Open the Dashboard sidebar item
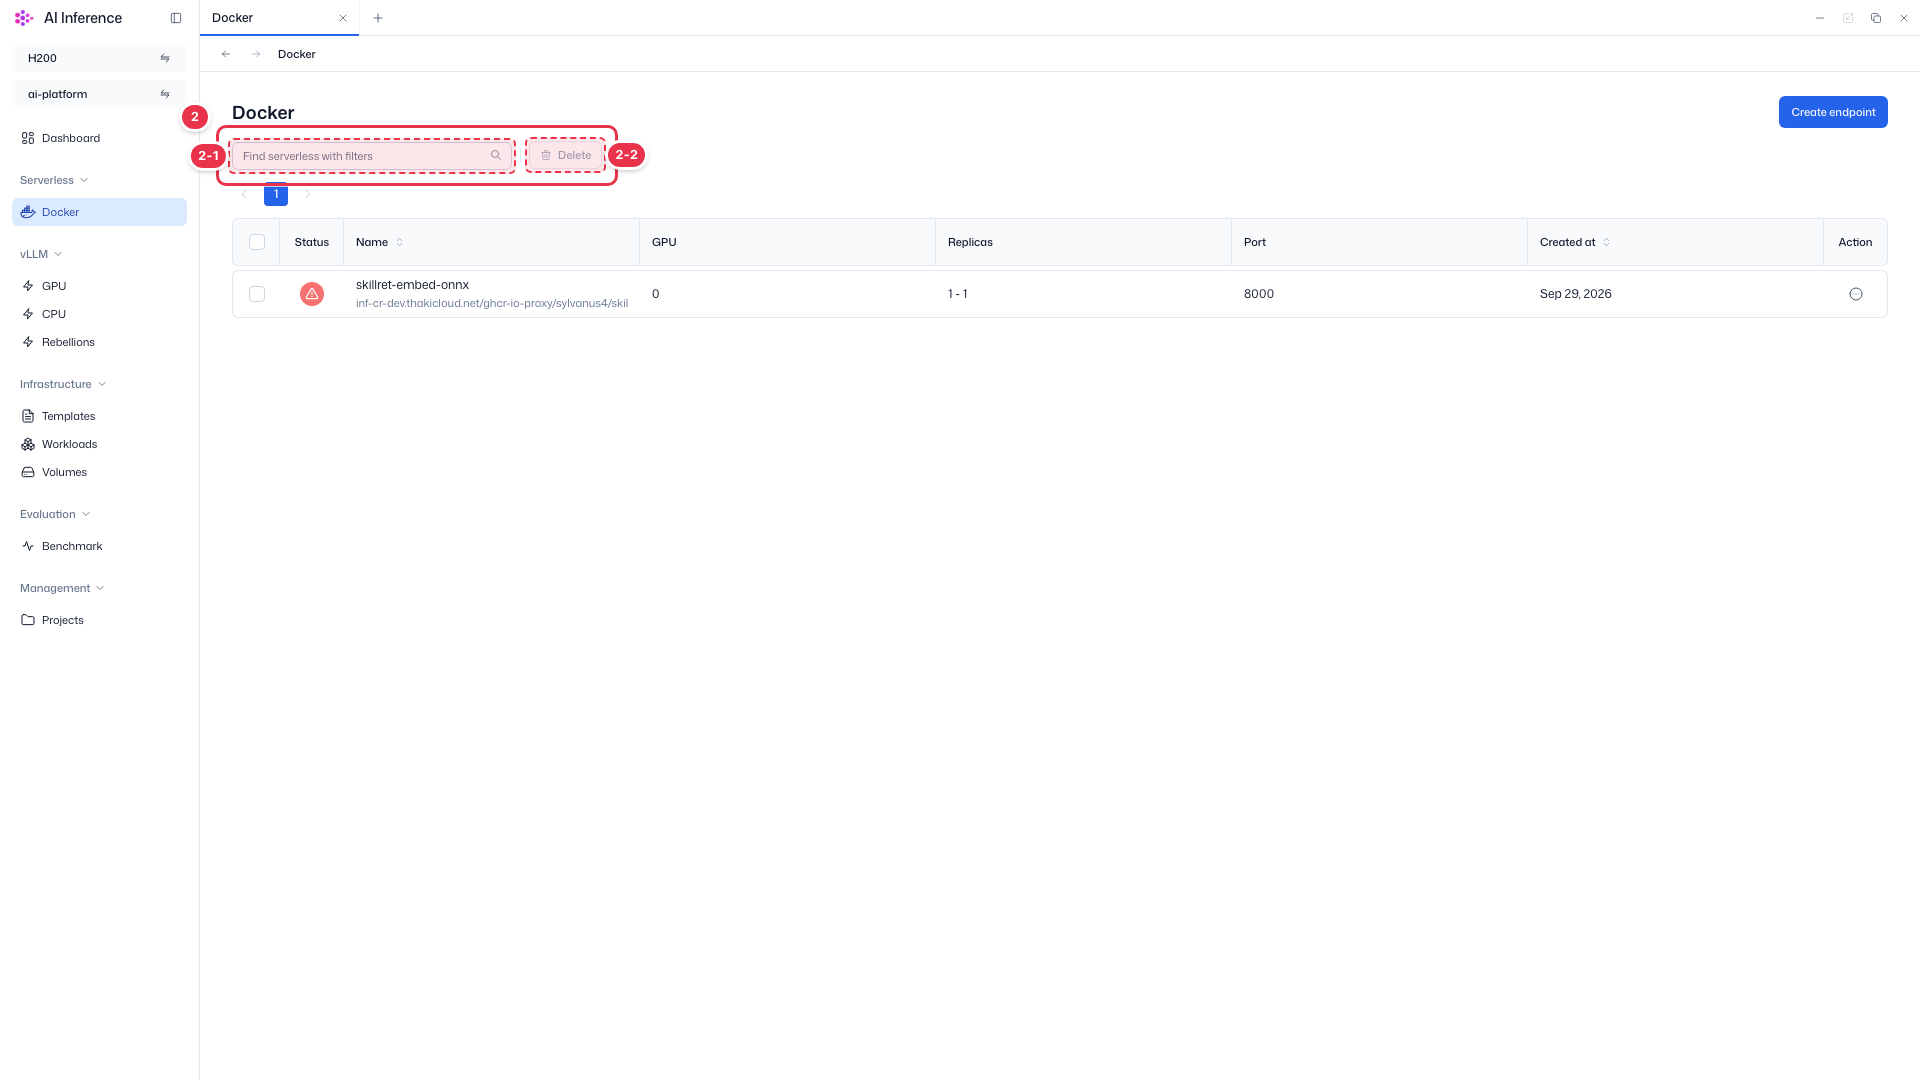1920x1080 pixels. pyautogui.click(x=99, y=138)
